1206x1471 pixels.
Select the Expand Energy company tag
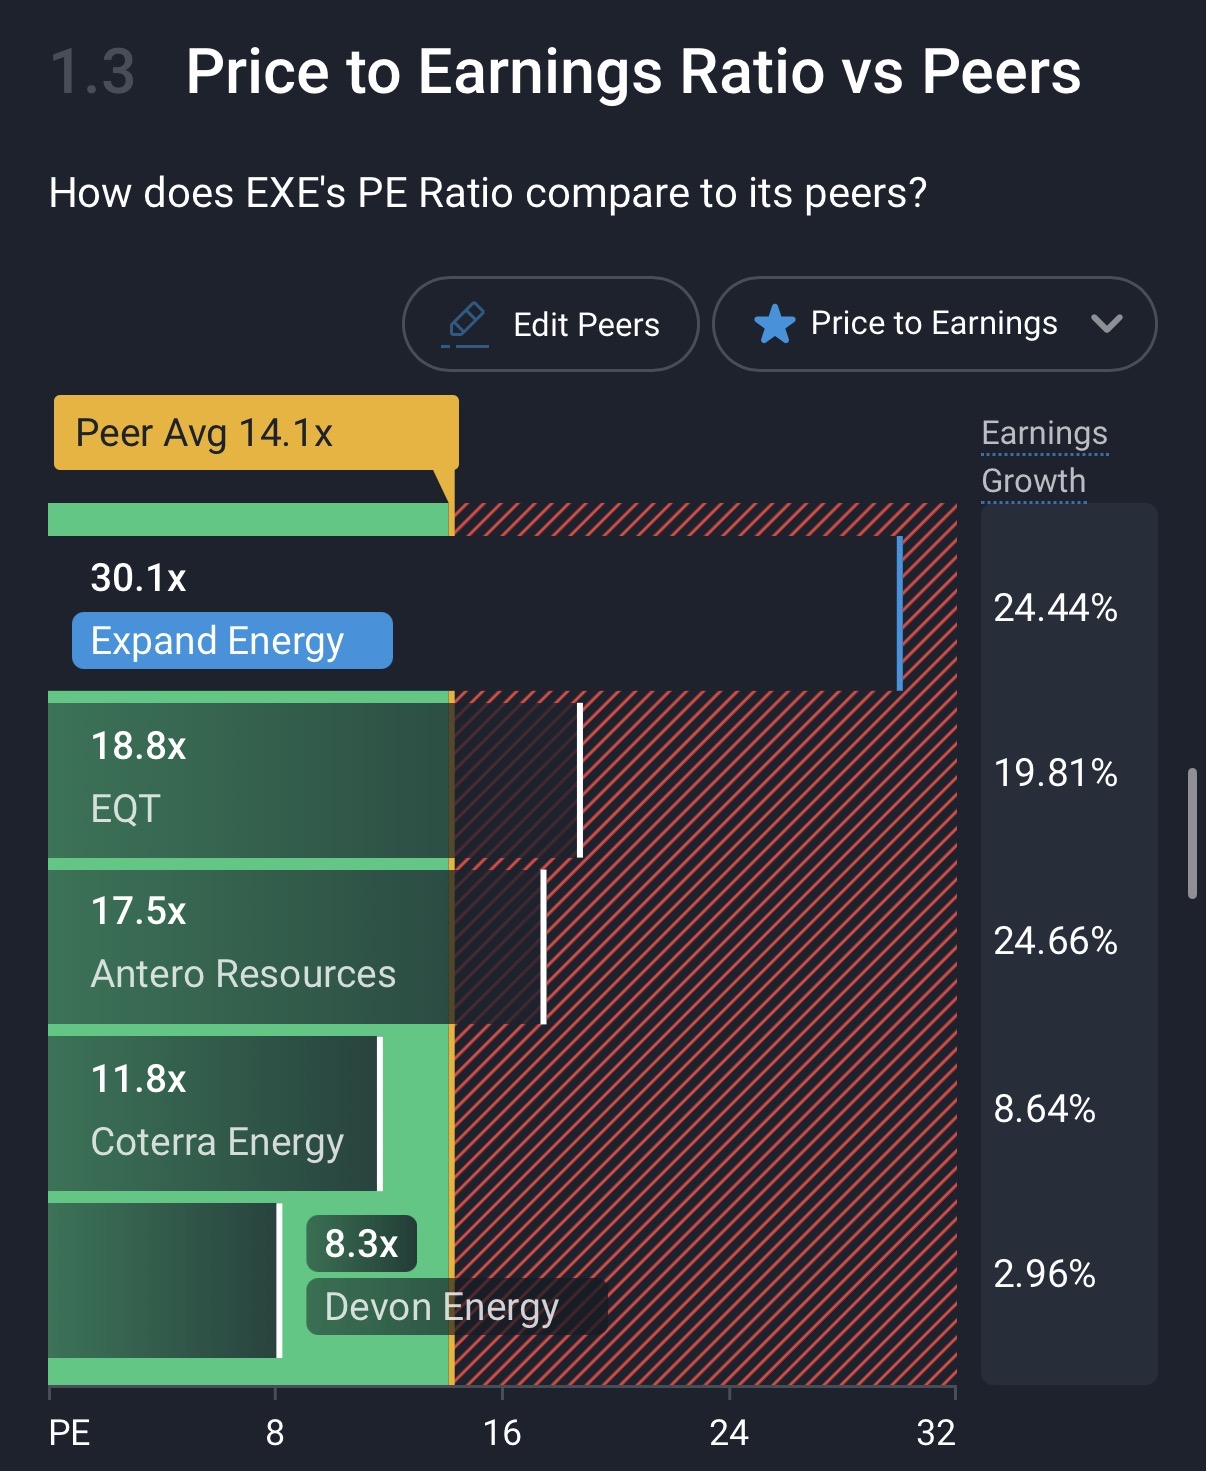[232, 641]
